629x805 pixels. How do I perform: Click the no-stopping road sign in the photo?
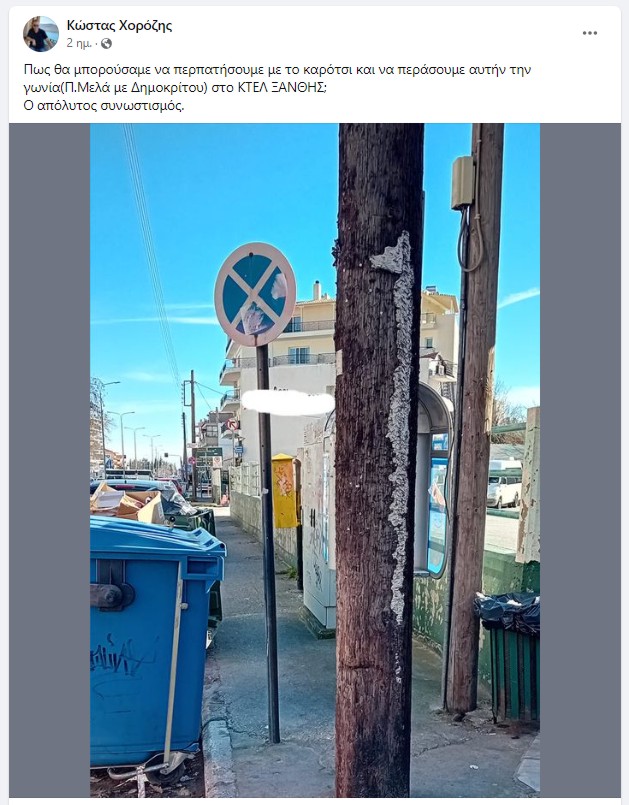click(x=255, y=294)
